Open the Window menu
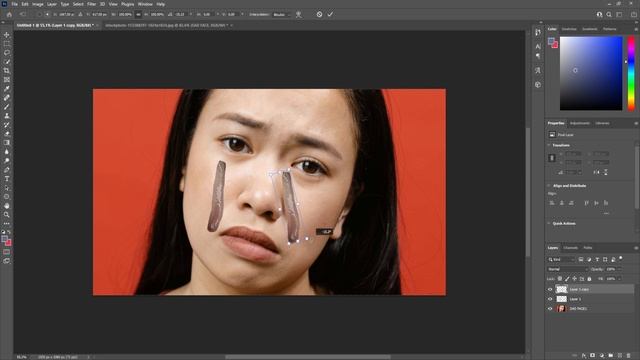This screenshot has width=640, height=360. 145,4
